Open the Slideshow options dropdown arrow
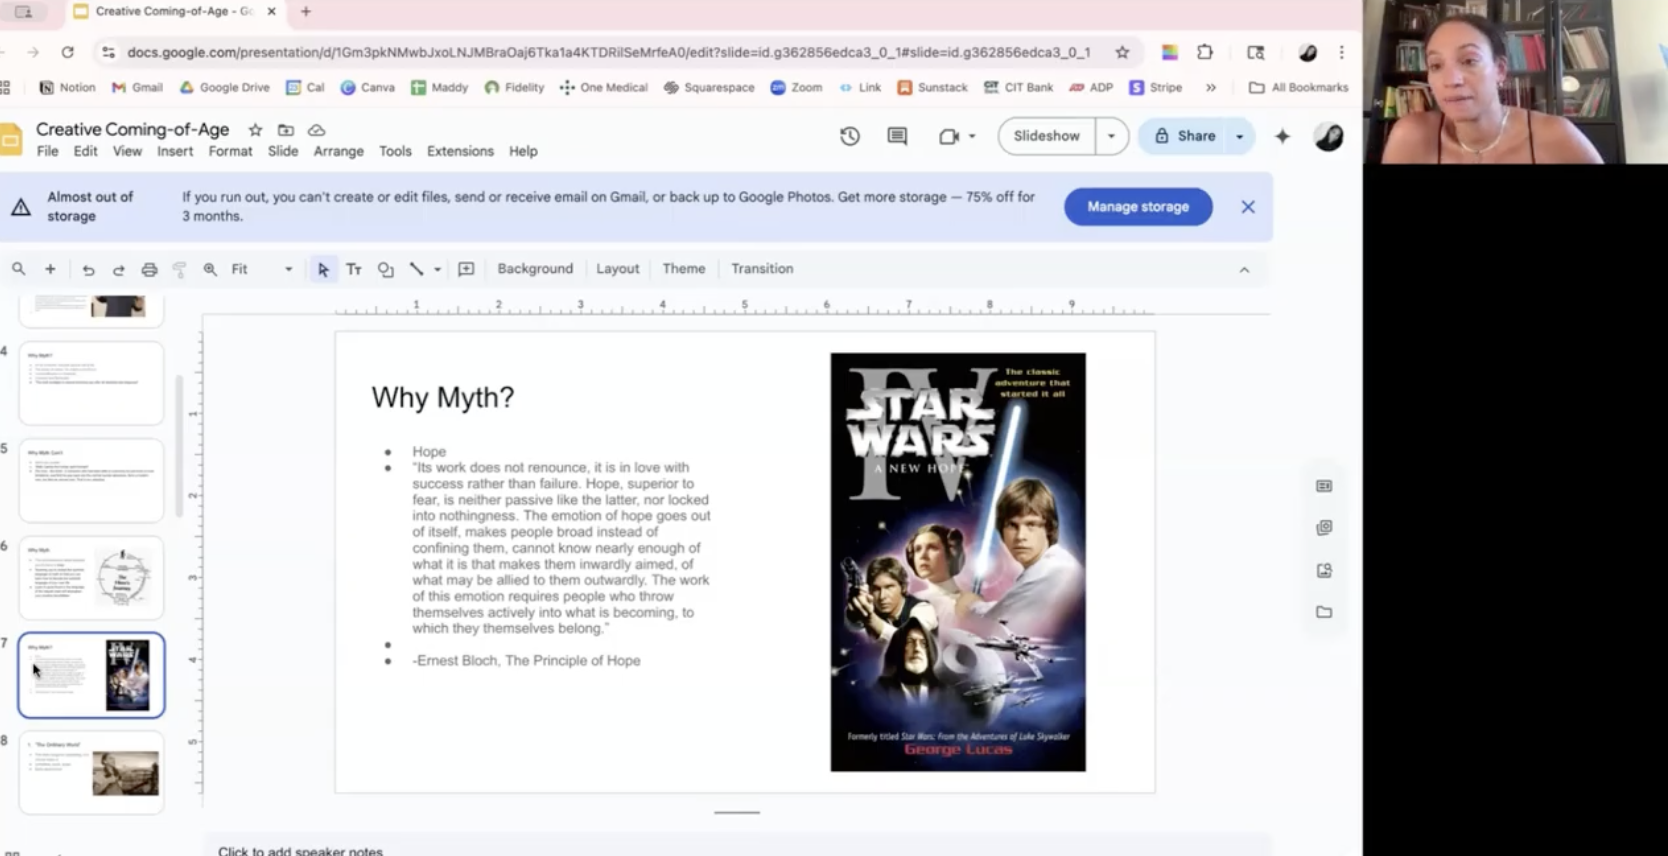 pyautogui.click(x=1111, y=136)
